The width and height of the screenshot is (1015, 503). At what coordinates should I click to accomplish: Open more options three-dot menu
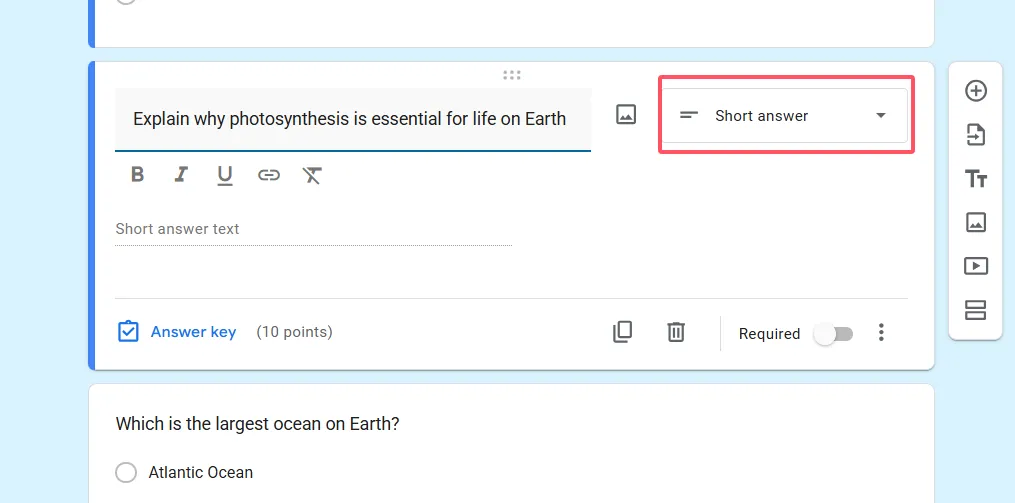coord(881,333)
